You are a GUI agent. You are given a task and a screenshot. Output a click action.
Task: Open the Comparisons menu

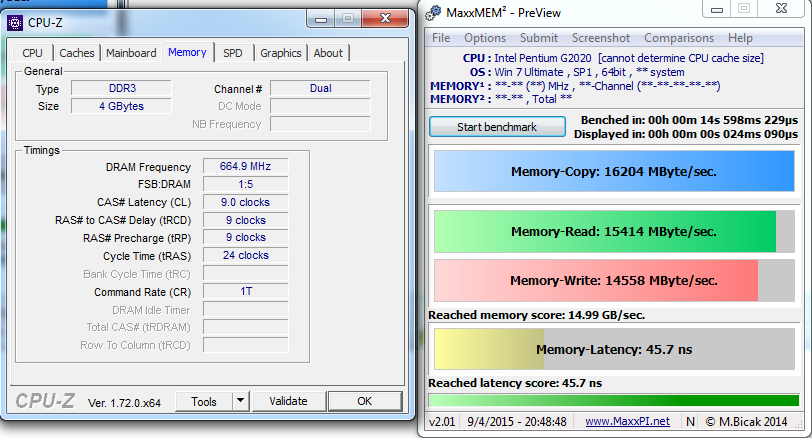tap(679, 38)
